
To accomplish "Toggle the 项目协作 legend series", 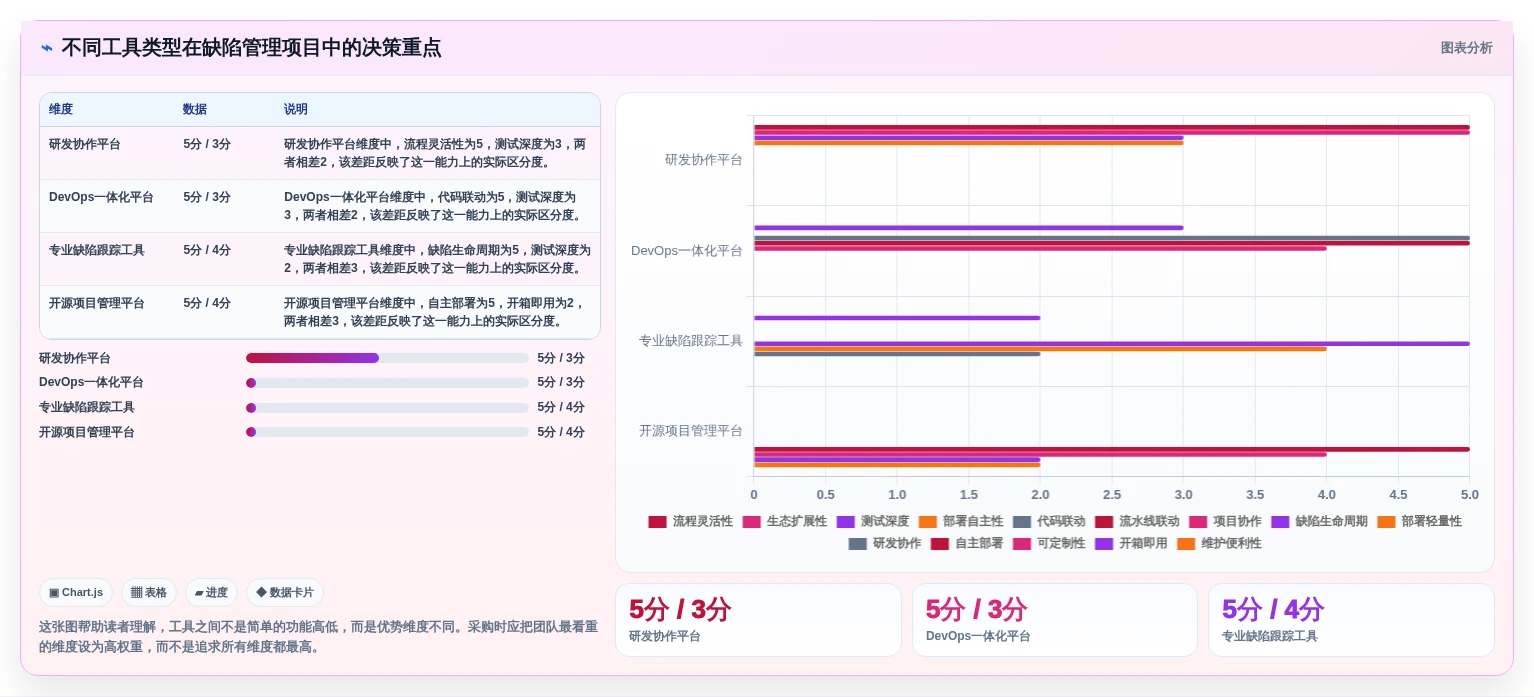I will [x=1225, y=522].
